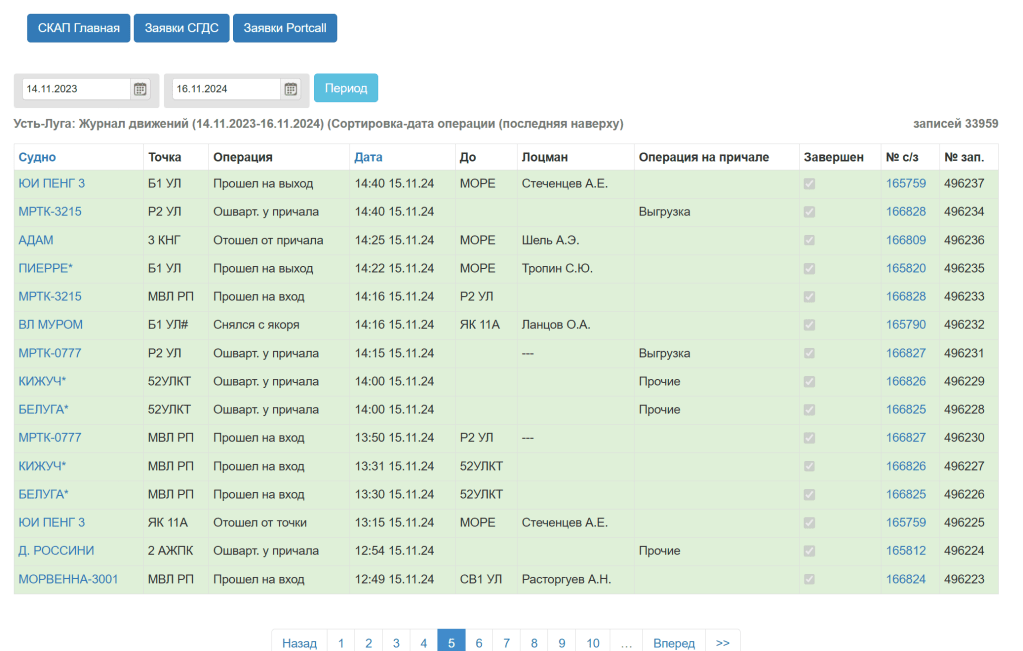1023x651 pixels.
Task: Open vessel link Д. РОССИНИ
Action: [x=56, y=551]
